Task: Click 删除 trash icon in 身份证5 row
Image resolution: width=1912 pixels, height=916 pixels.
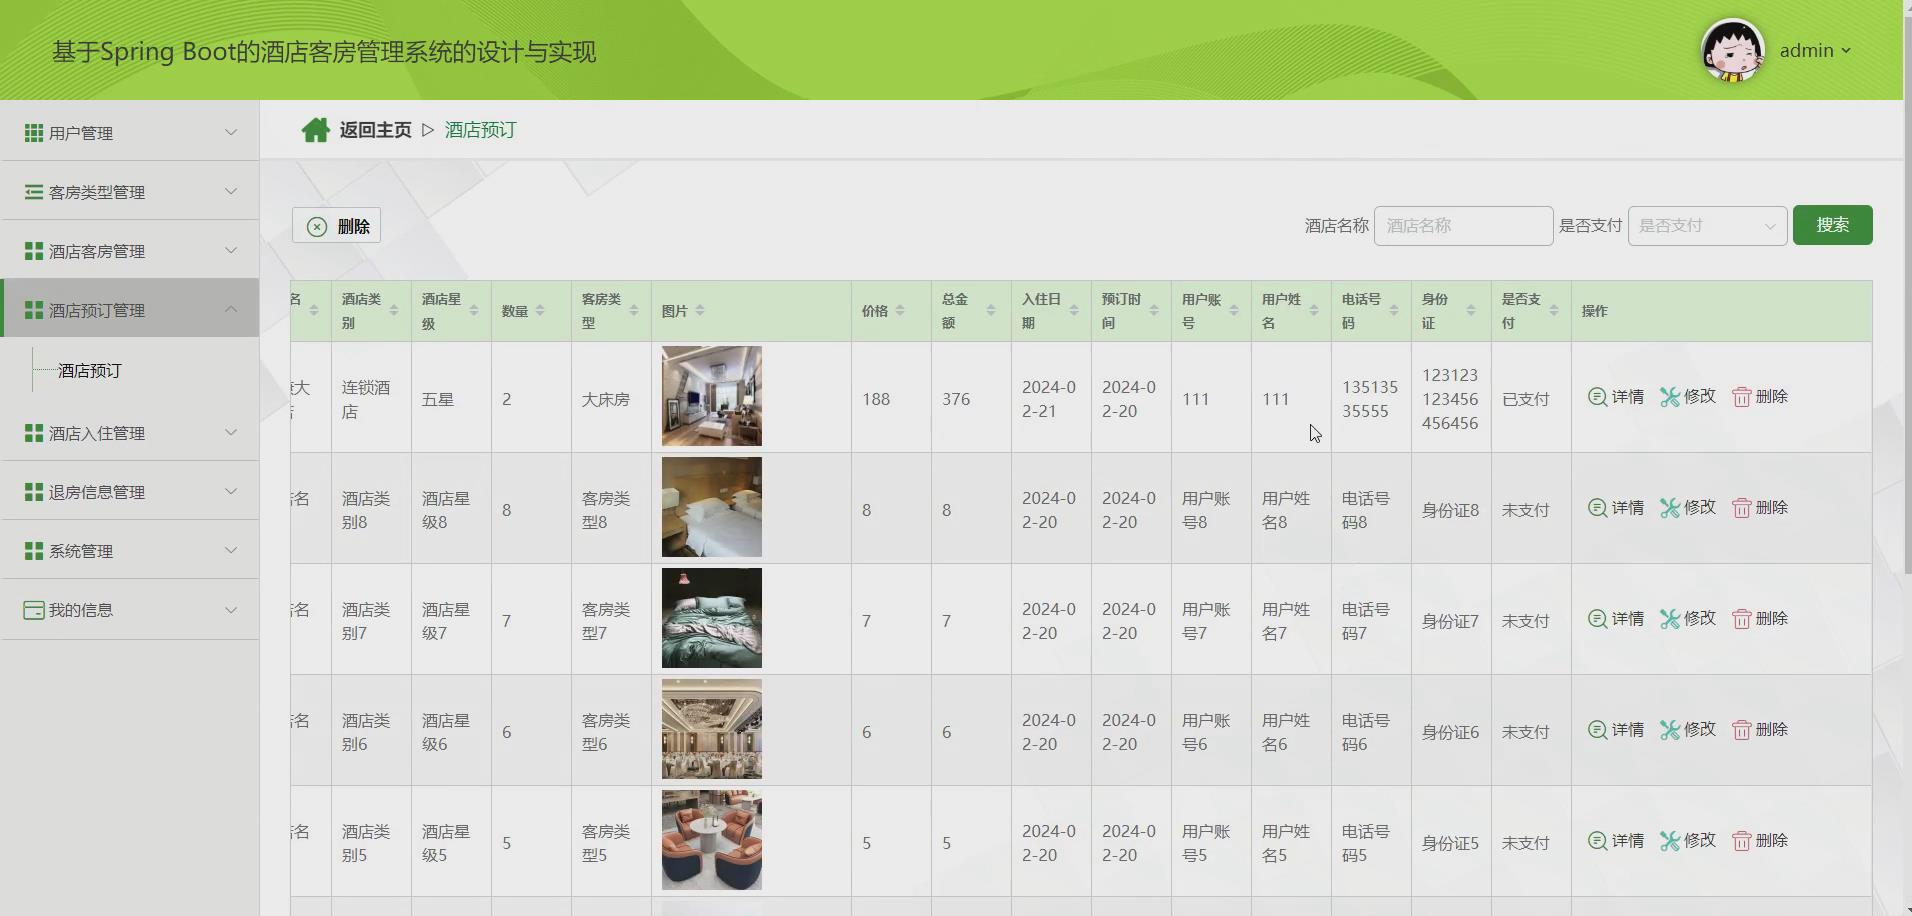Action: pyautogui.click(x=1741, y=841)
